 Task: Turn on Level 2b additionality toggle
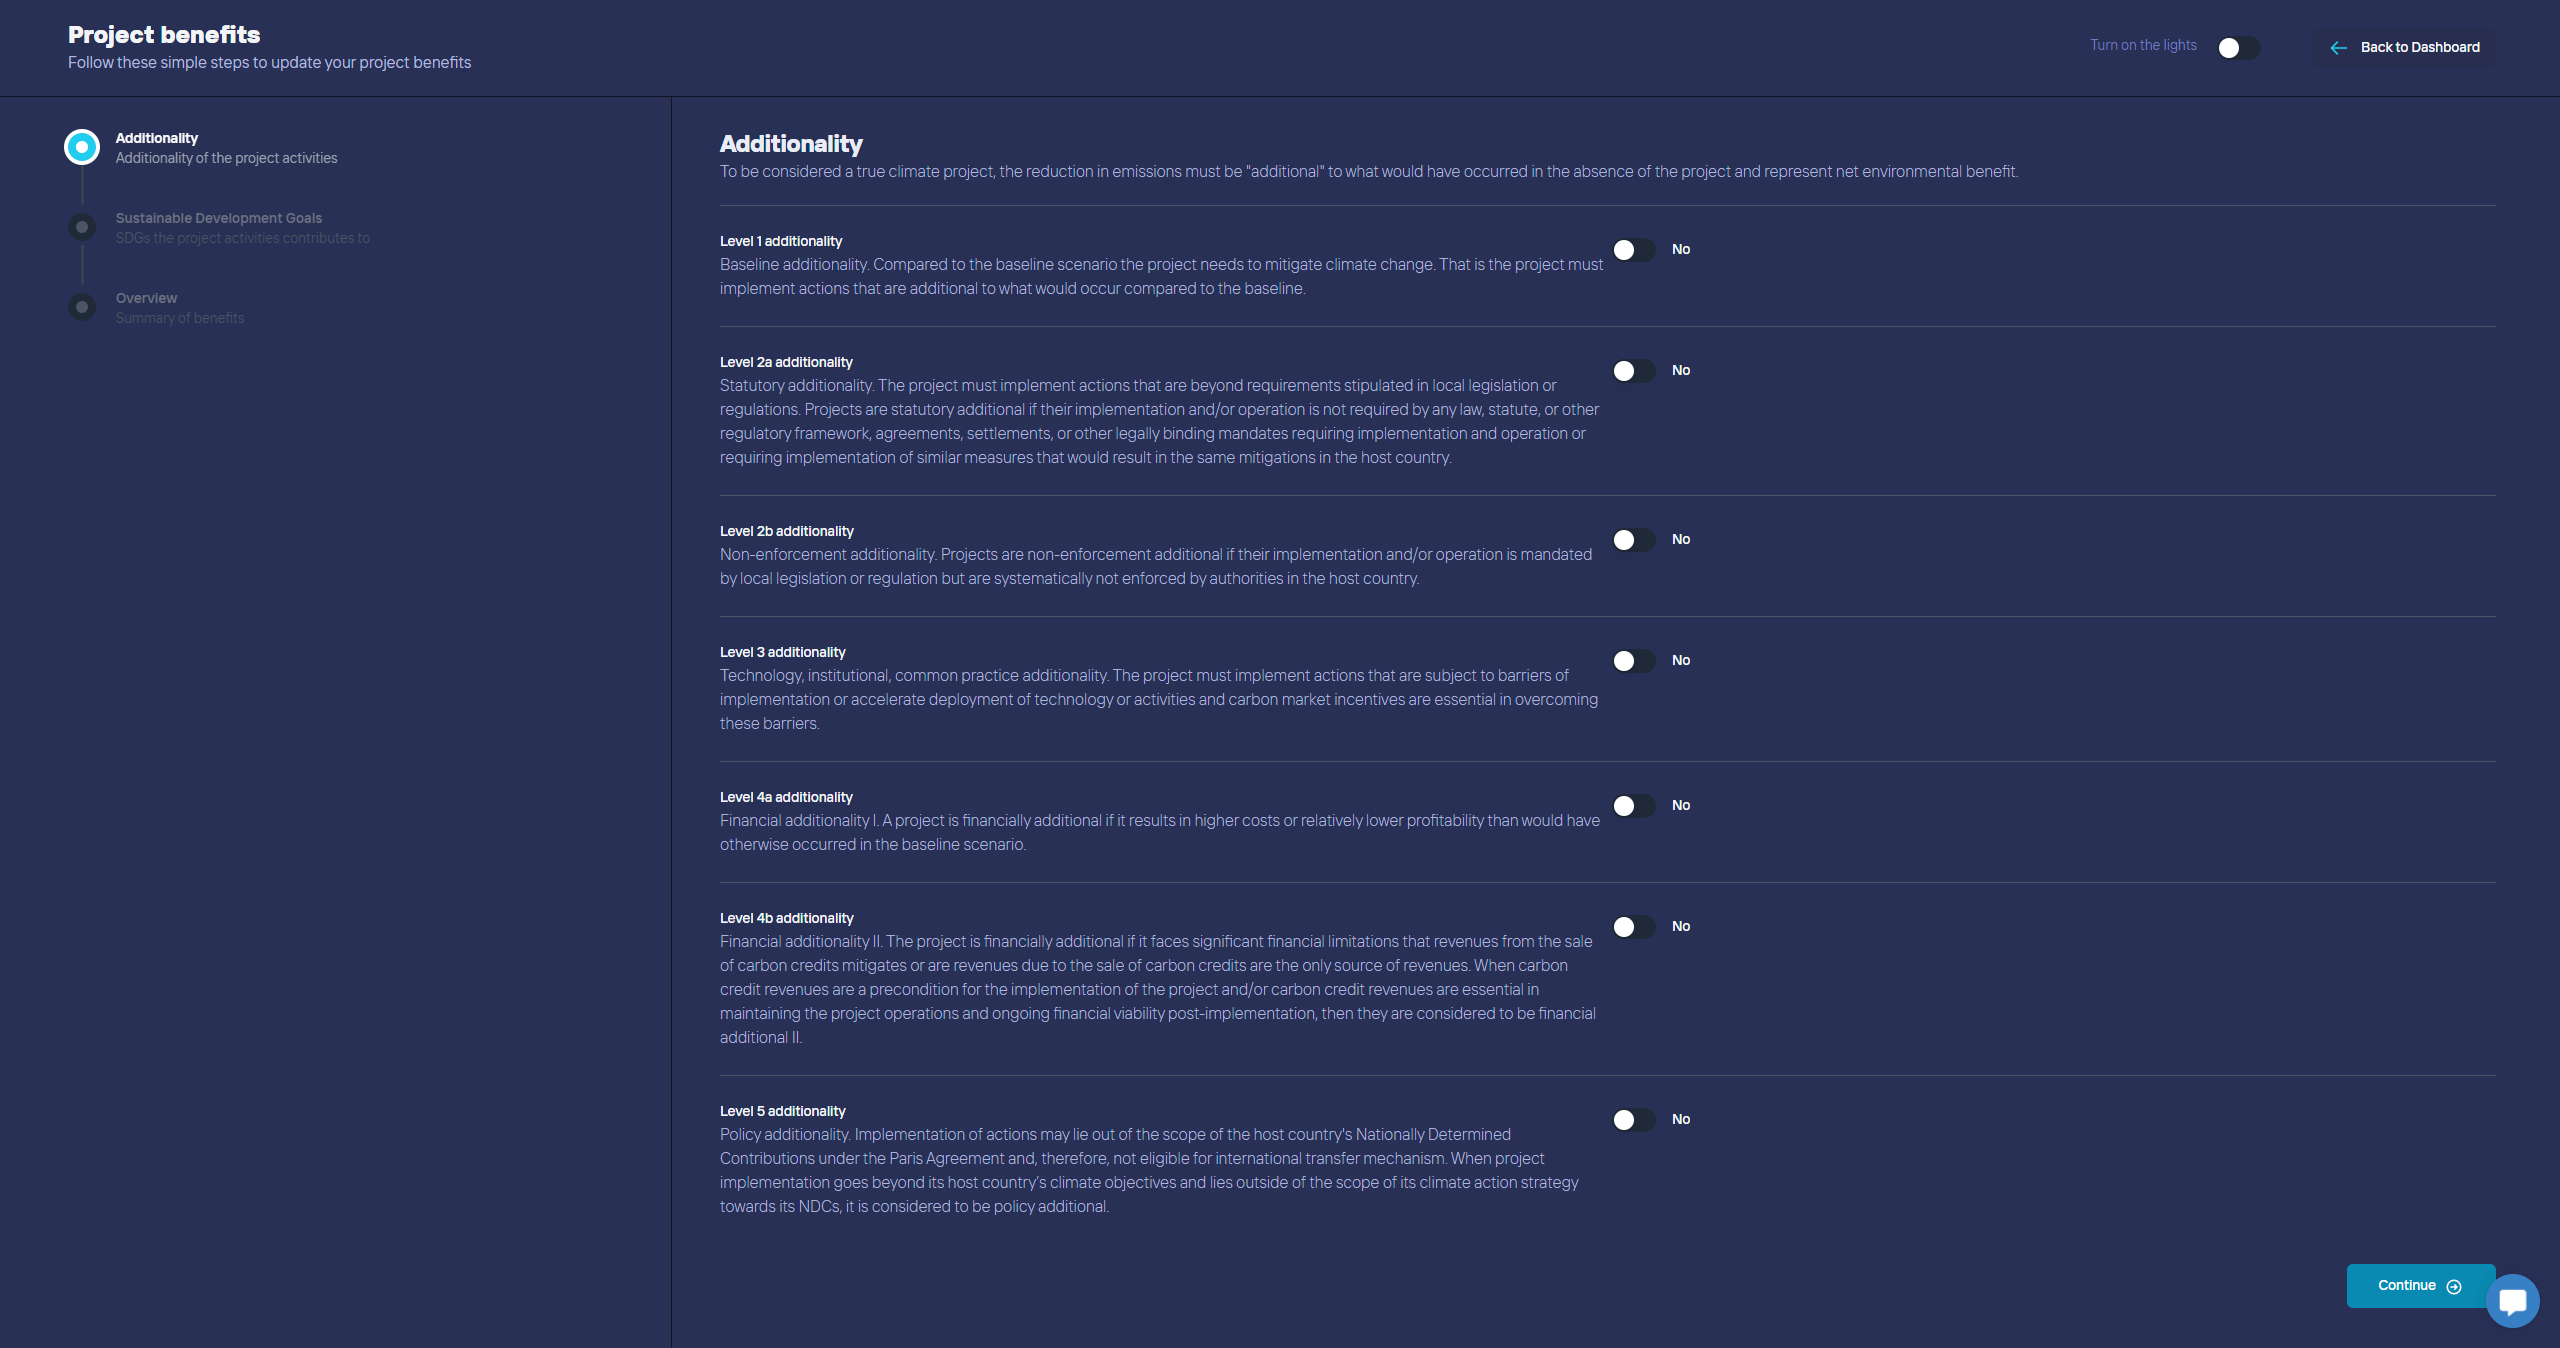[1633, 540]
